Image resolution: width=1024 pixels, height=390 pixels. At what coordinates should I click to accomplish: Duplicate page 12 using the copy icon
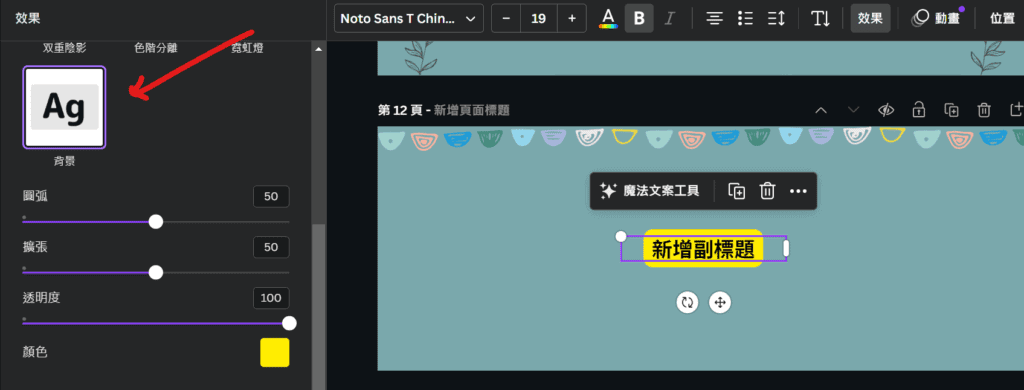coord(952,110)
